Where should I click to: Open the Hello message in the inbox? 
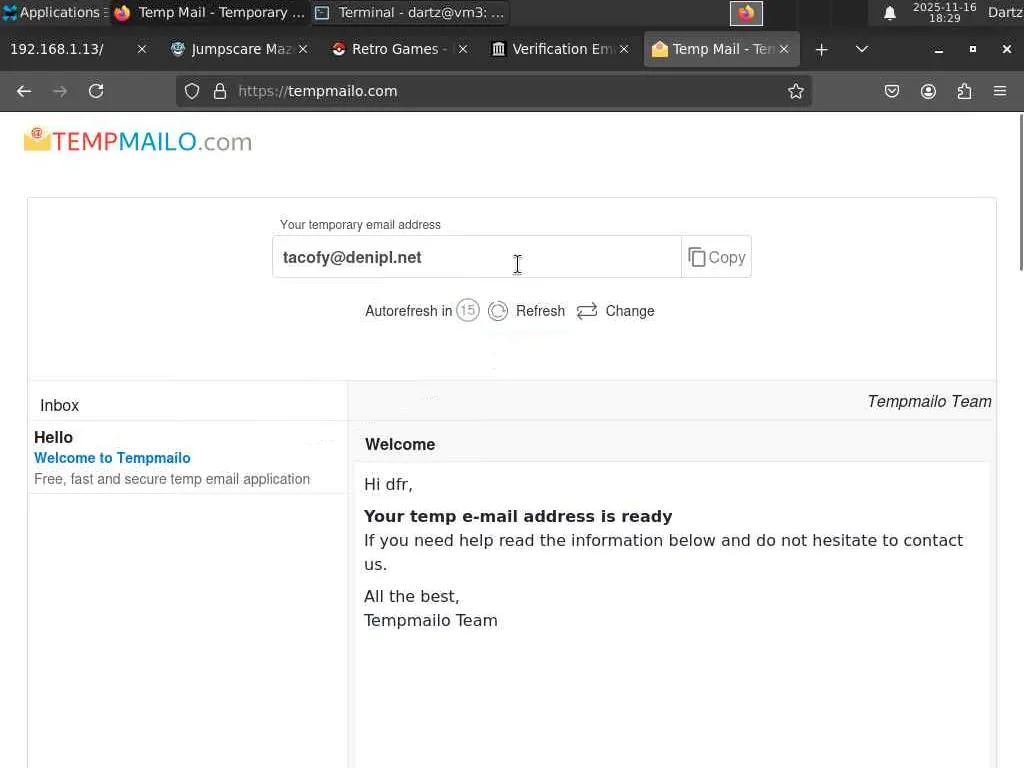click(187, 458)
